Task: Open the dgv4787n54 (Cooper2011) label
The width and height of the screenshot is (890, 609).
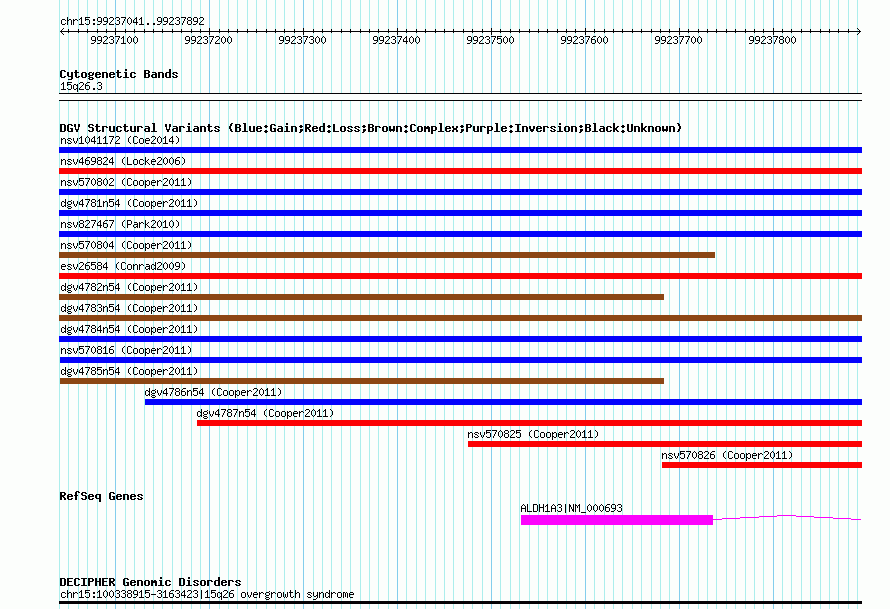Action: (265, 413)
